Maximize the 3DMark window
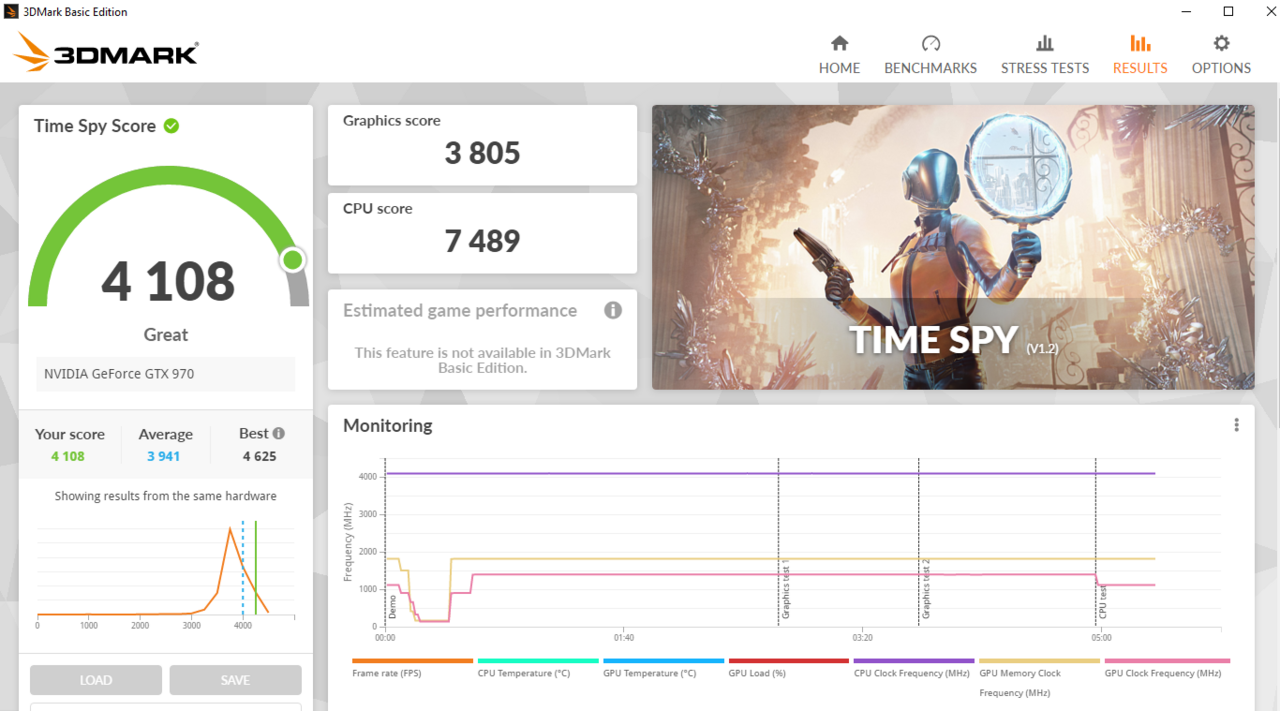The width and height of the screenshot is (1280, 711). pyautogui.click(x=1229, y=12)
